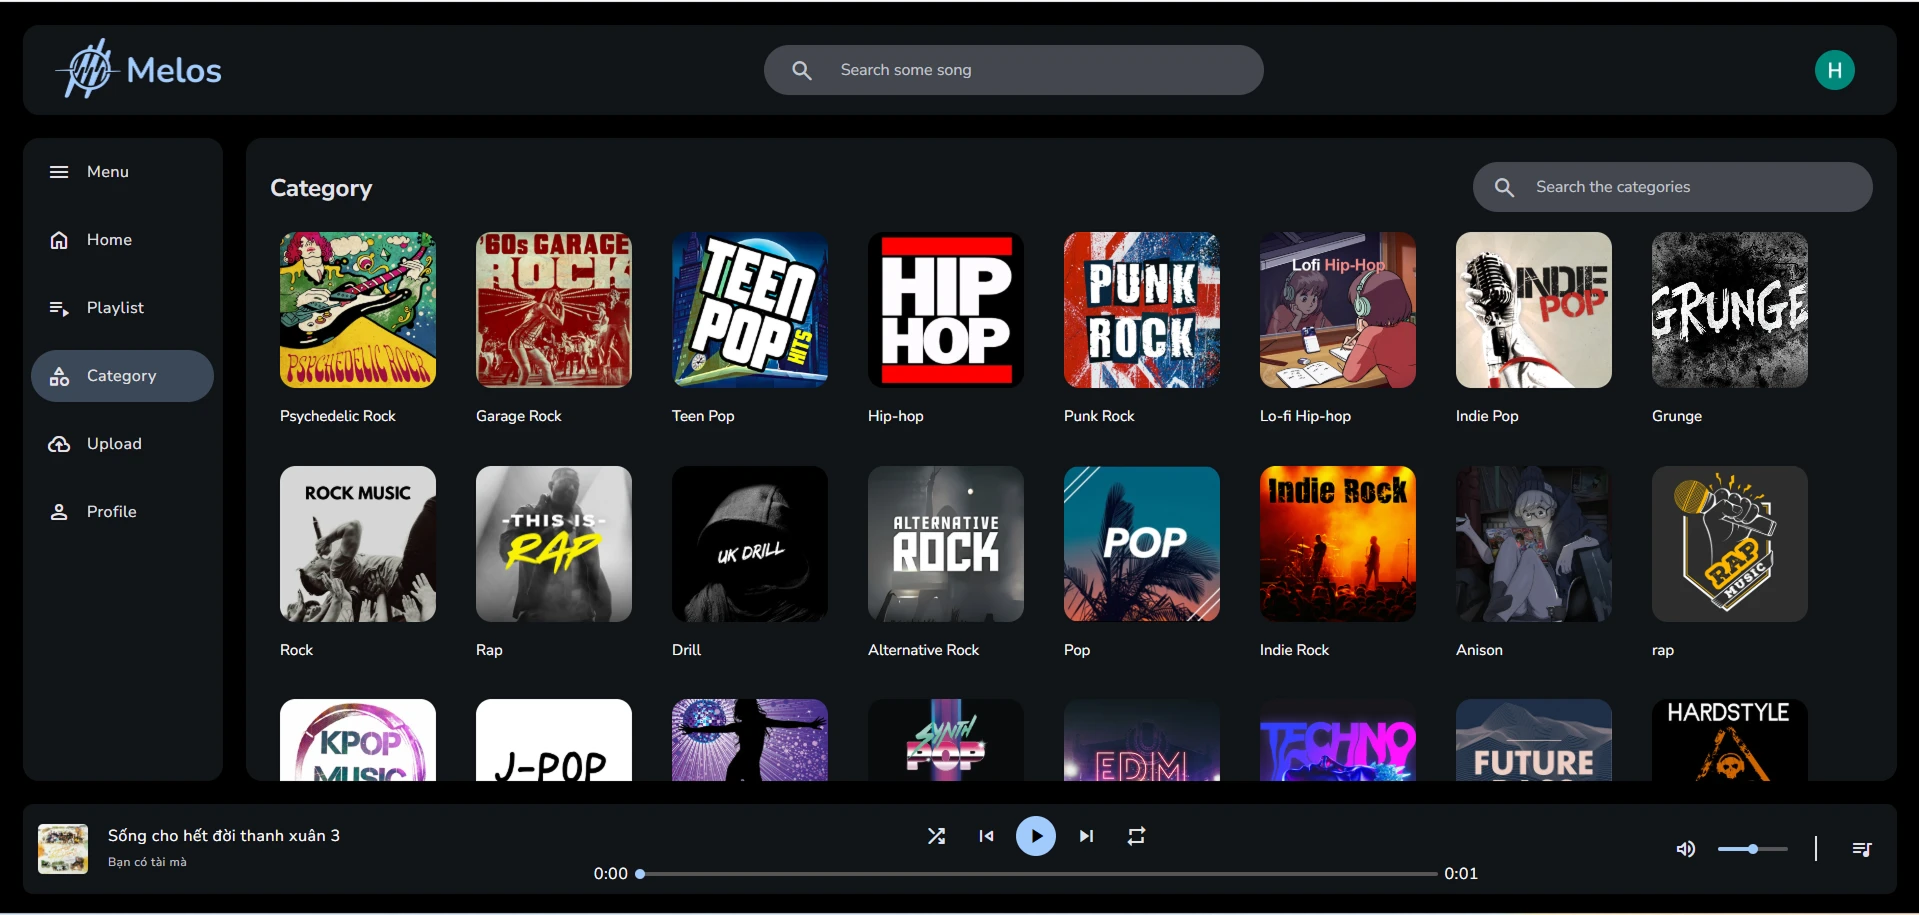Click the Lo-fi Hip-hop label

tap(1305, 416)
